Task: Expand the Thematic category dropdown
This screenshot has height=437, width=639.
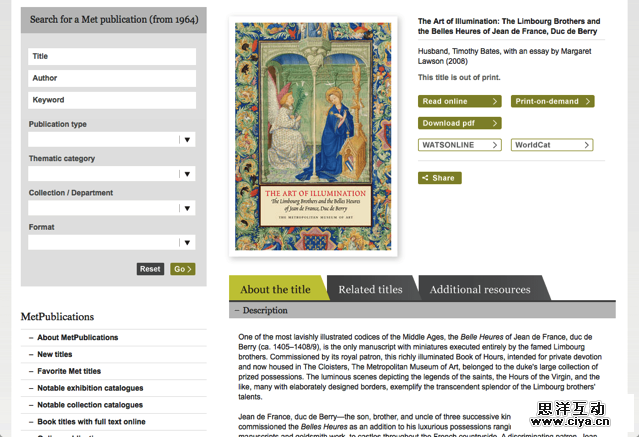Action: [x=111, y=174]
